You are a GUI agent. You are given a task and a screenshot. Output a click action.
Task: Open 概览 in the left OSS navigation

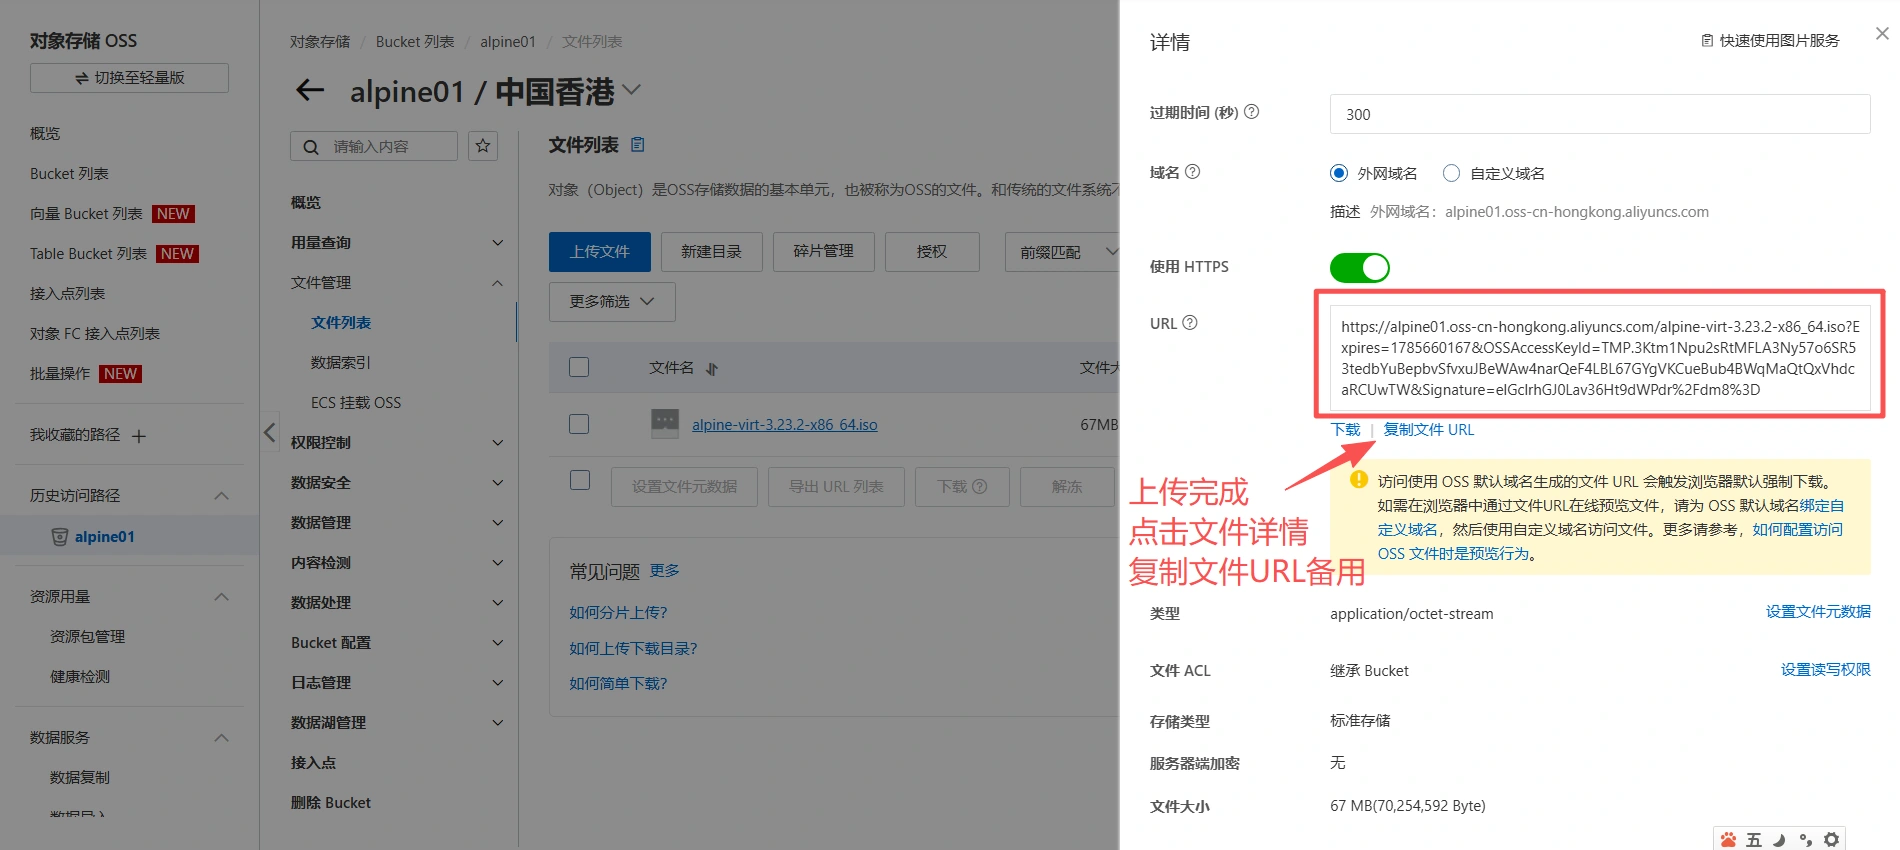(x=45, y=134)
